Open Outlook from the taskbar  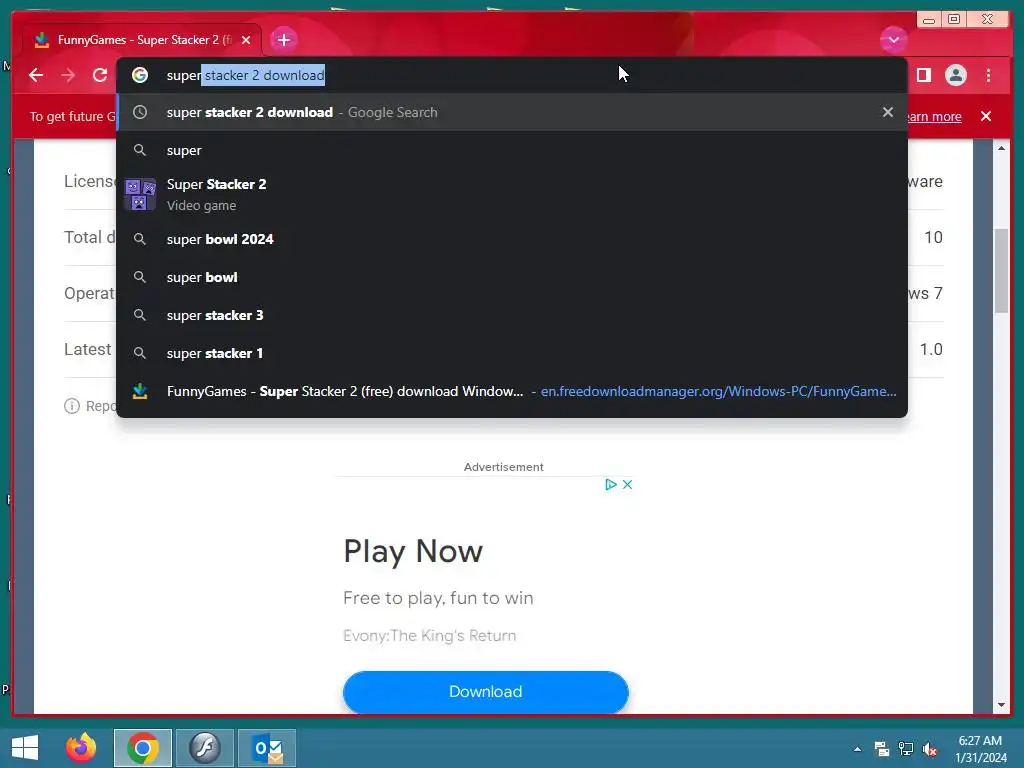click(x=267, y=748)
